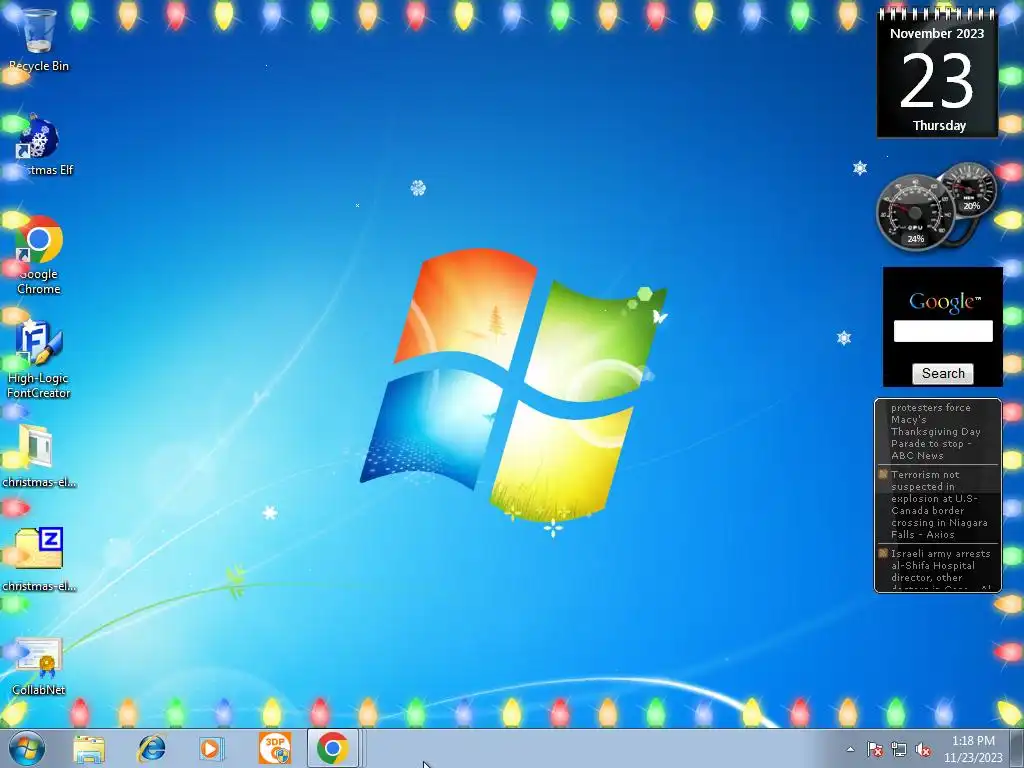Launch Internet Explorer from the taskbar
This screenshot has height=768, width=1024.
point(152,748)
